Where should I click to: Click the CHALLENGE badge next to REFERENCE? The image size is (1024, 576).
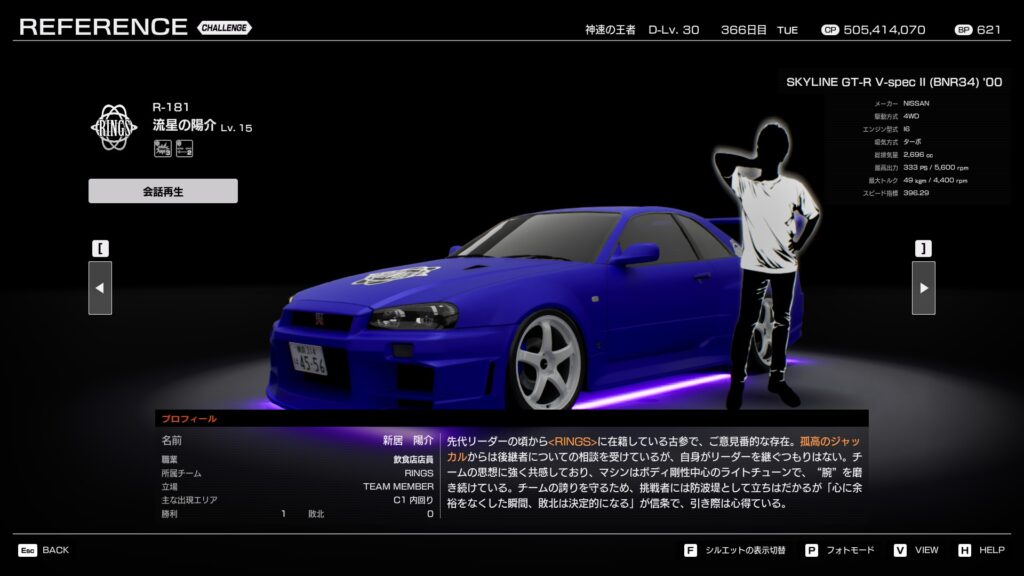225,27
